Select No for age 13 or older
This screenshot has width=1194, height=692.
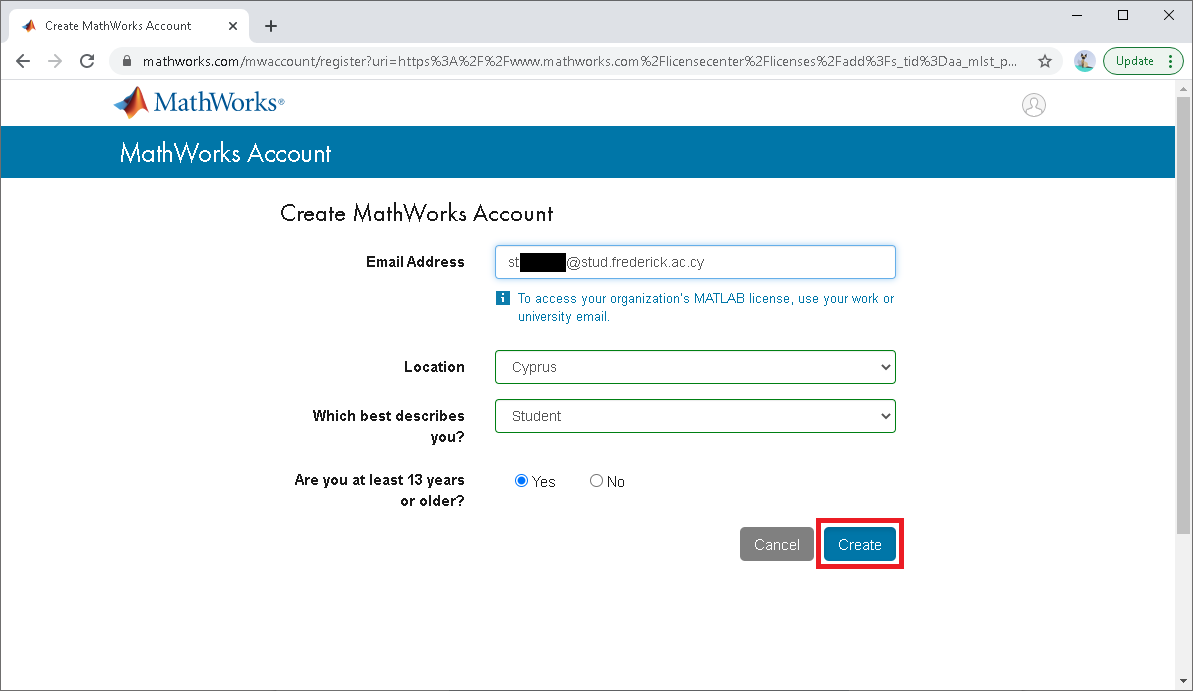pyautogui.click(x=597, y=481)
